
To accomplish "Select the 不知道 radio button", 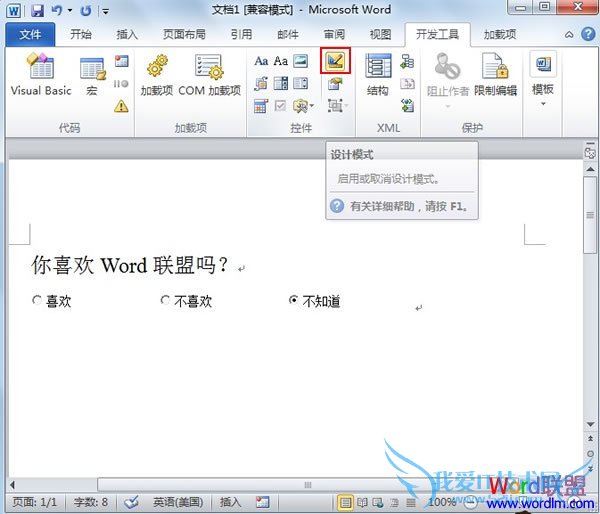I will pos(293,300).
